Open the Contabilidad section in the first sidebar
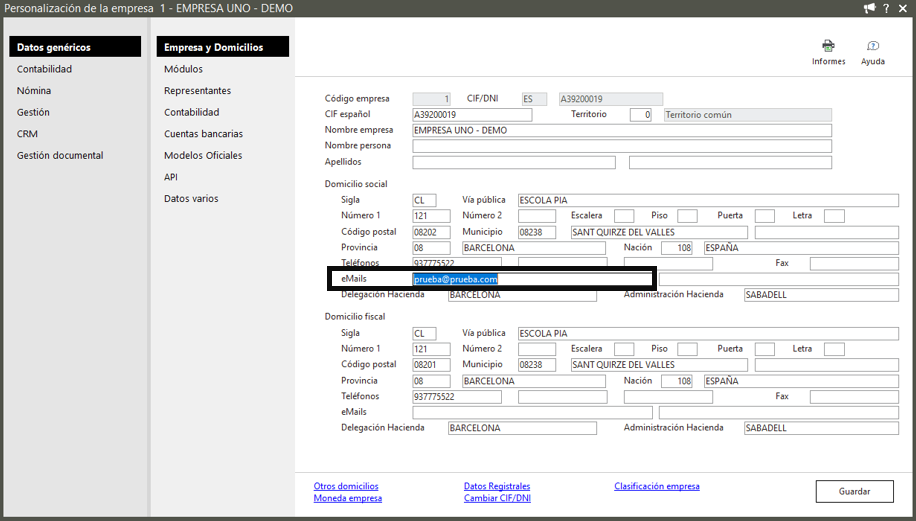The height and width of the screenshot is (521, 916). tap(44, 69)
